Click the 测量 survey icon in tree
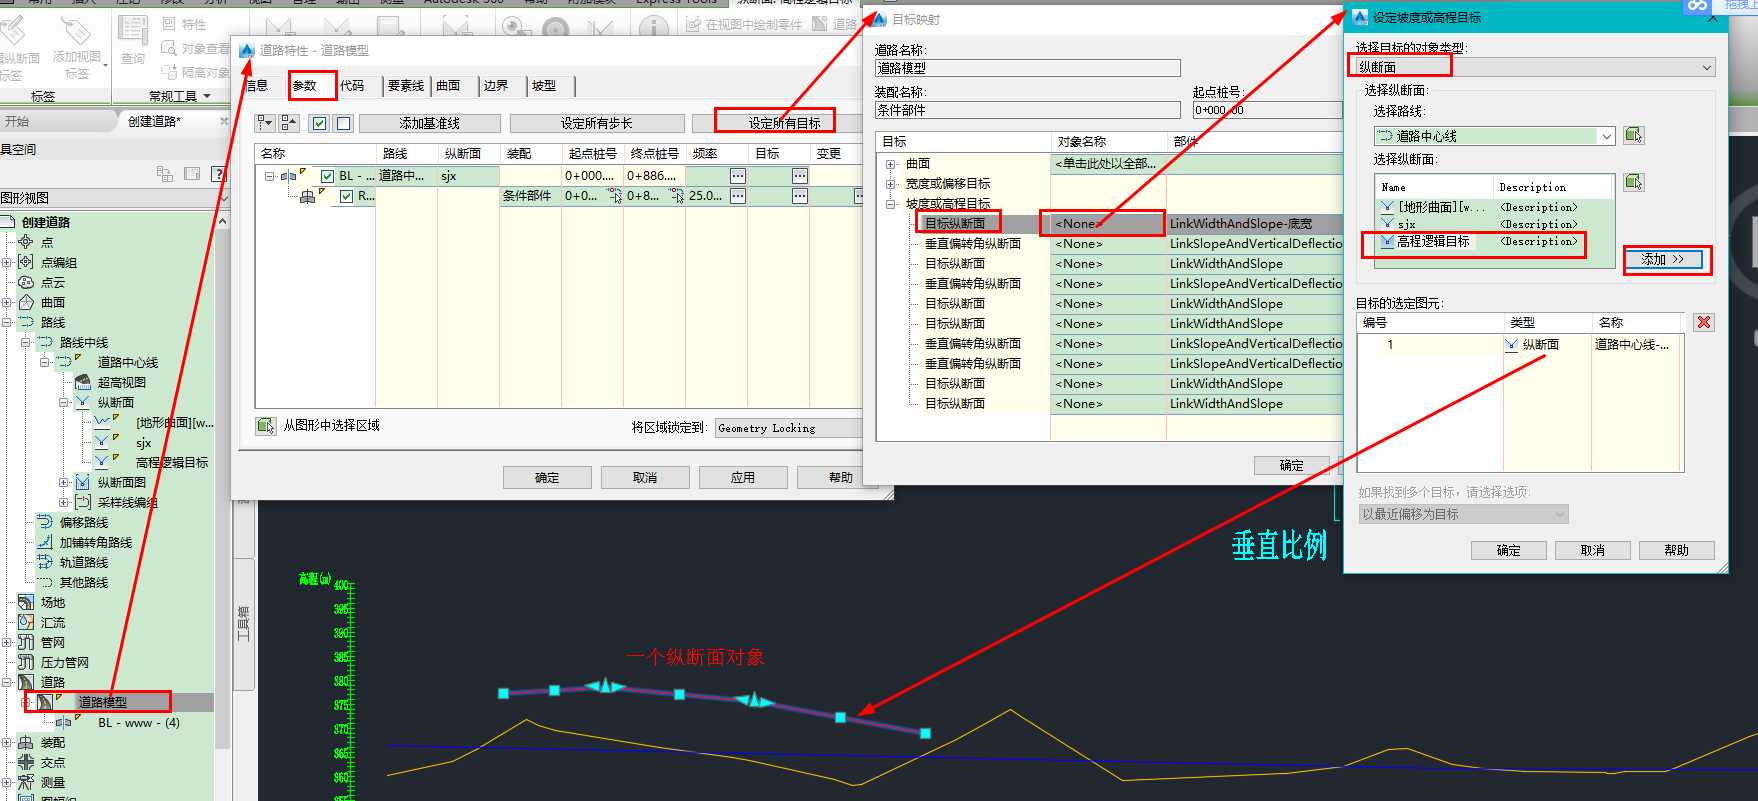This screenshot has width=1758, height=801. (26, 782)
